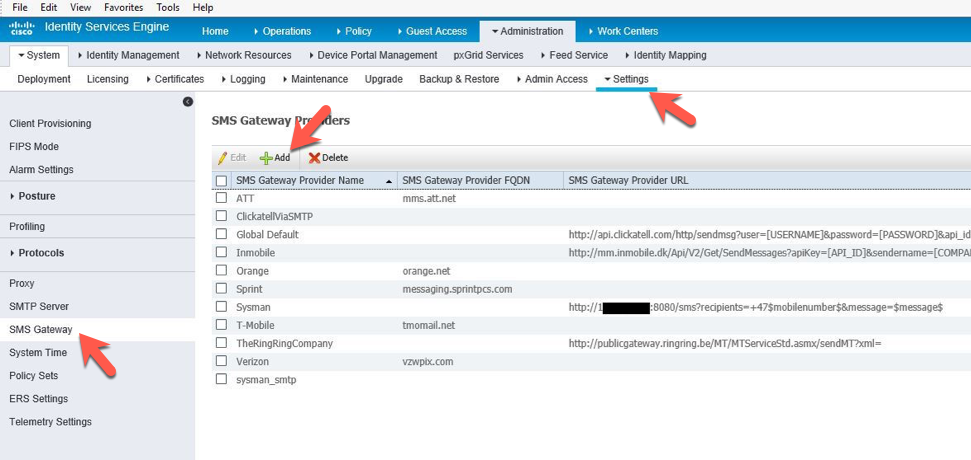Screen dimensions: 971x460
Task: Open Backup & Restore tab
Action: click(459, 79)
